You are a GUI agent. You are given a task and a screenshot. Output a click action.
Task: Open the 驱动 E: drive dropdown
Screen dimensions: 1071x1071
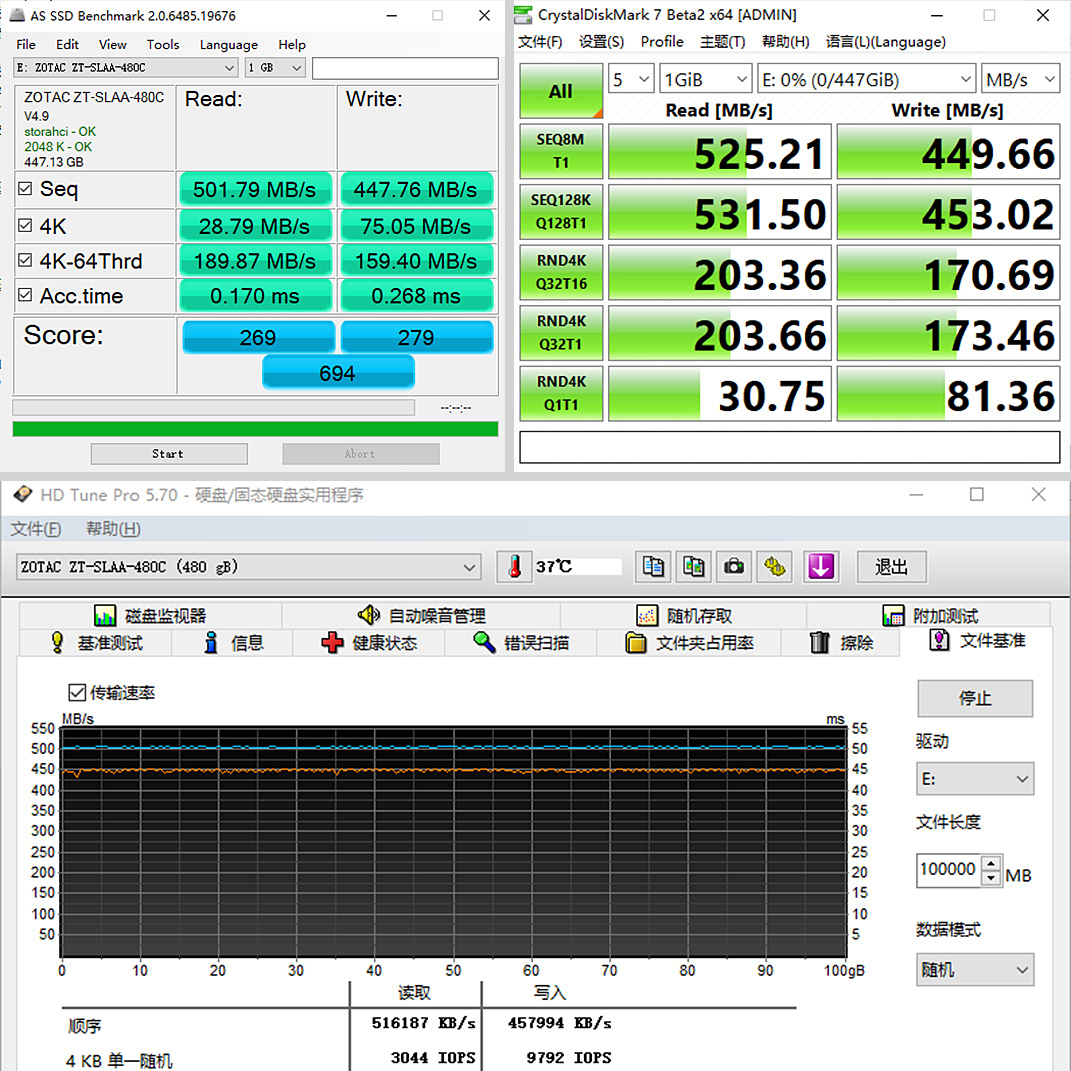(x=975, y=779)
